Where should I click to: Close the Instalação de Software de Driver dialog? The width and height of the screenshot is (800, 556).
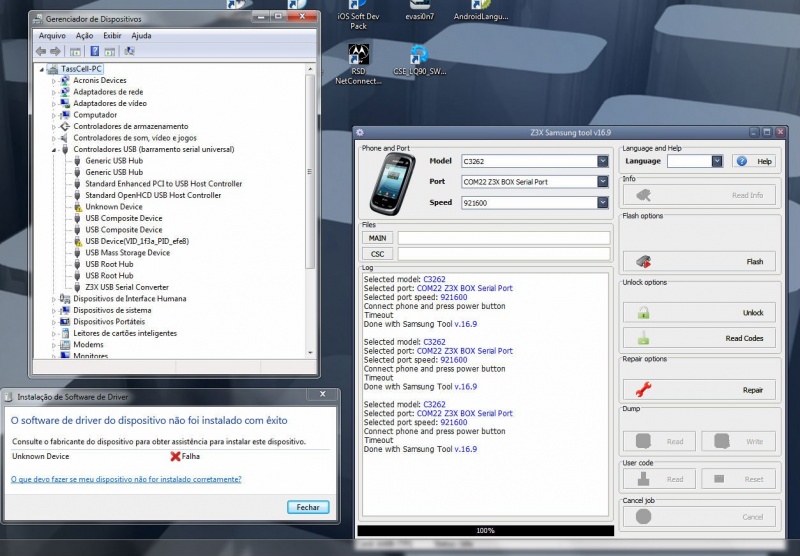pyautogui.click(x=322, y=394)
